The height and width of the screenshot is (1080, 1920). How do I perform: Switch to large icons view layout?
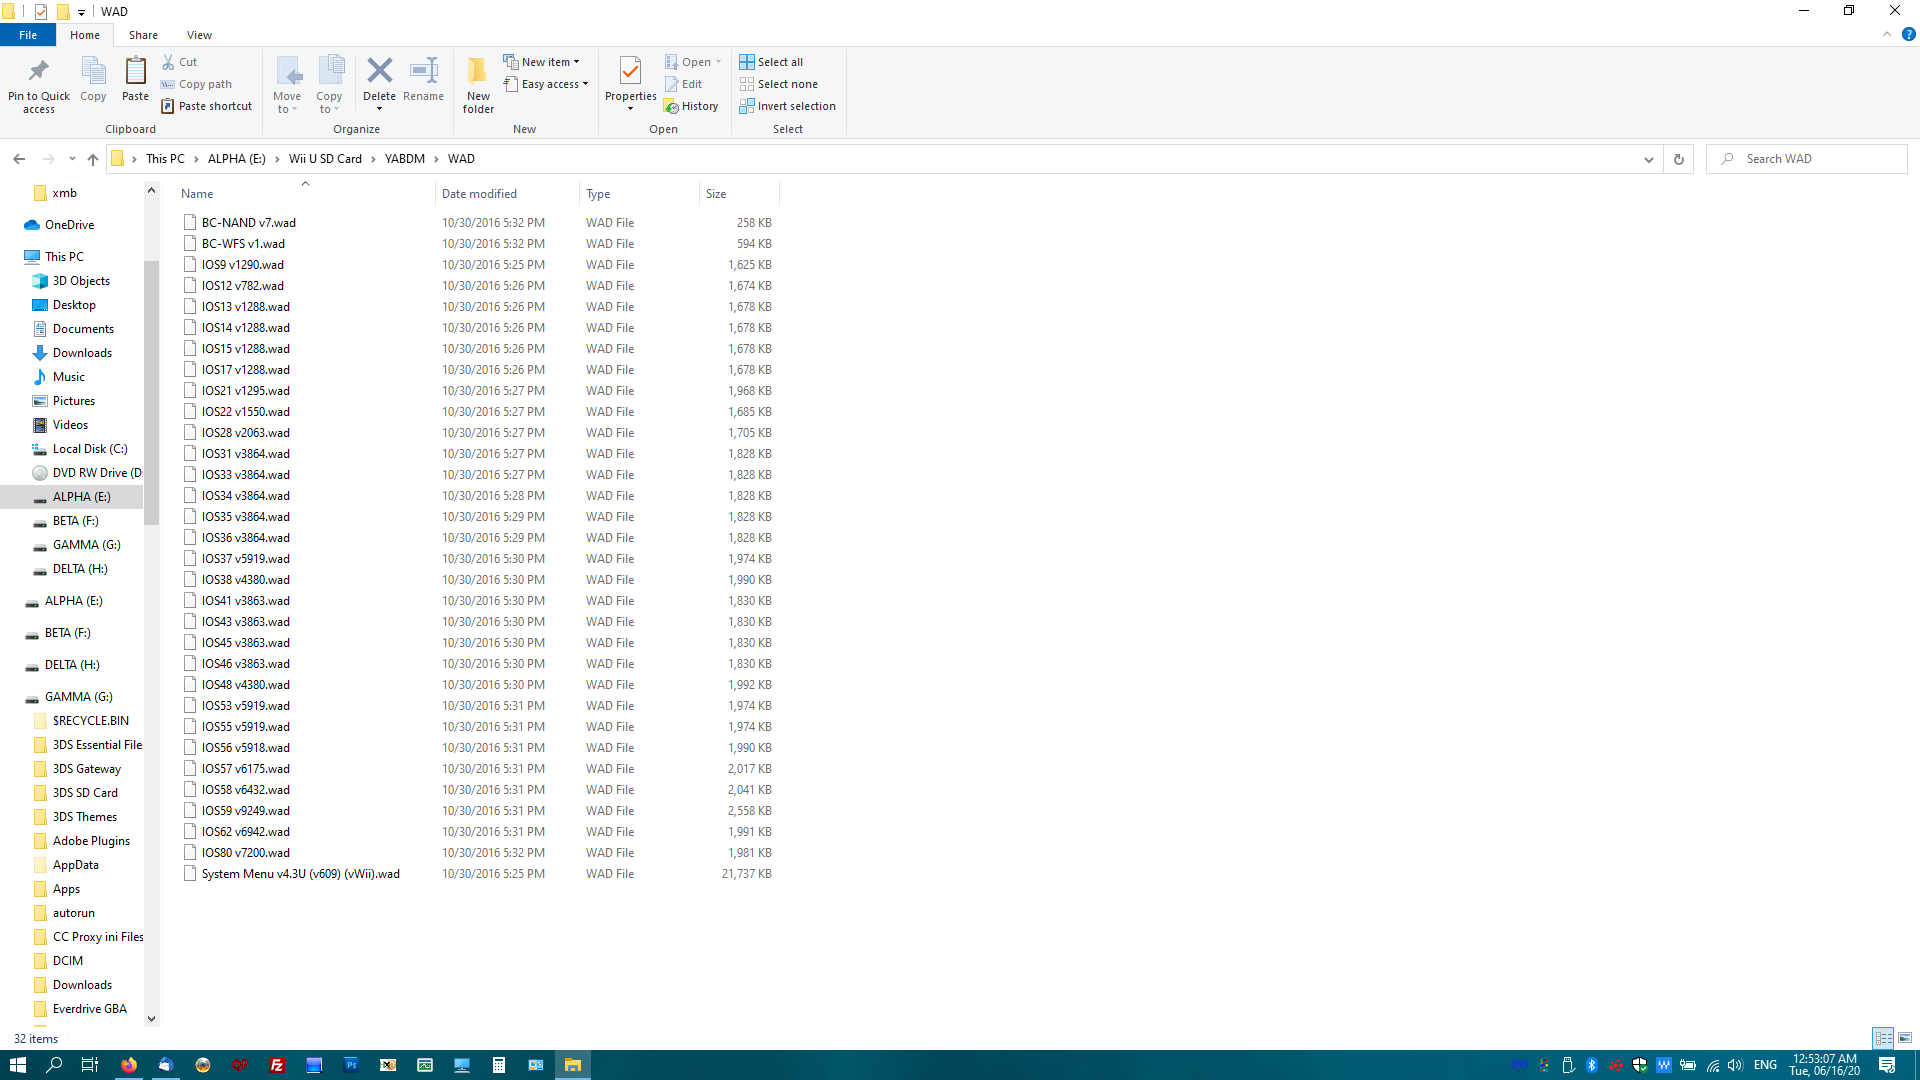tap(1905, 1038)
